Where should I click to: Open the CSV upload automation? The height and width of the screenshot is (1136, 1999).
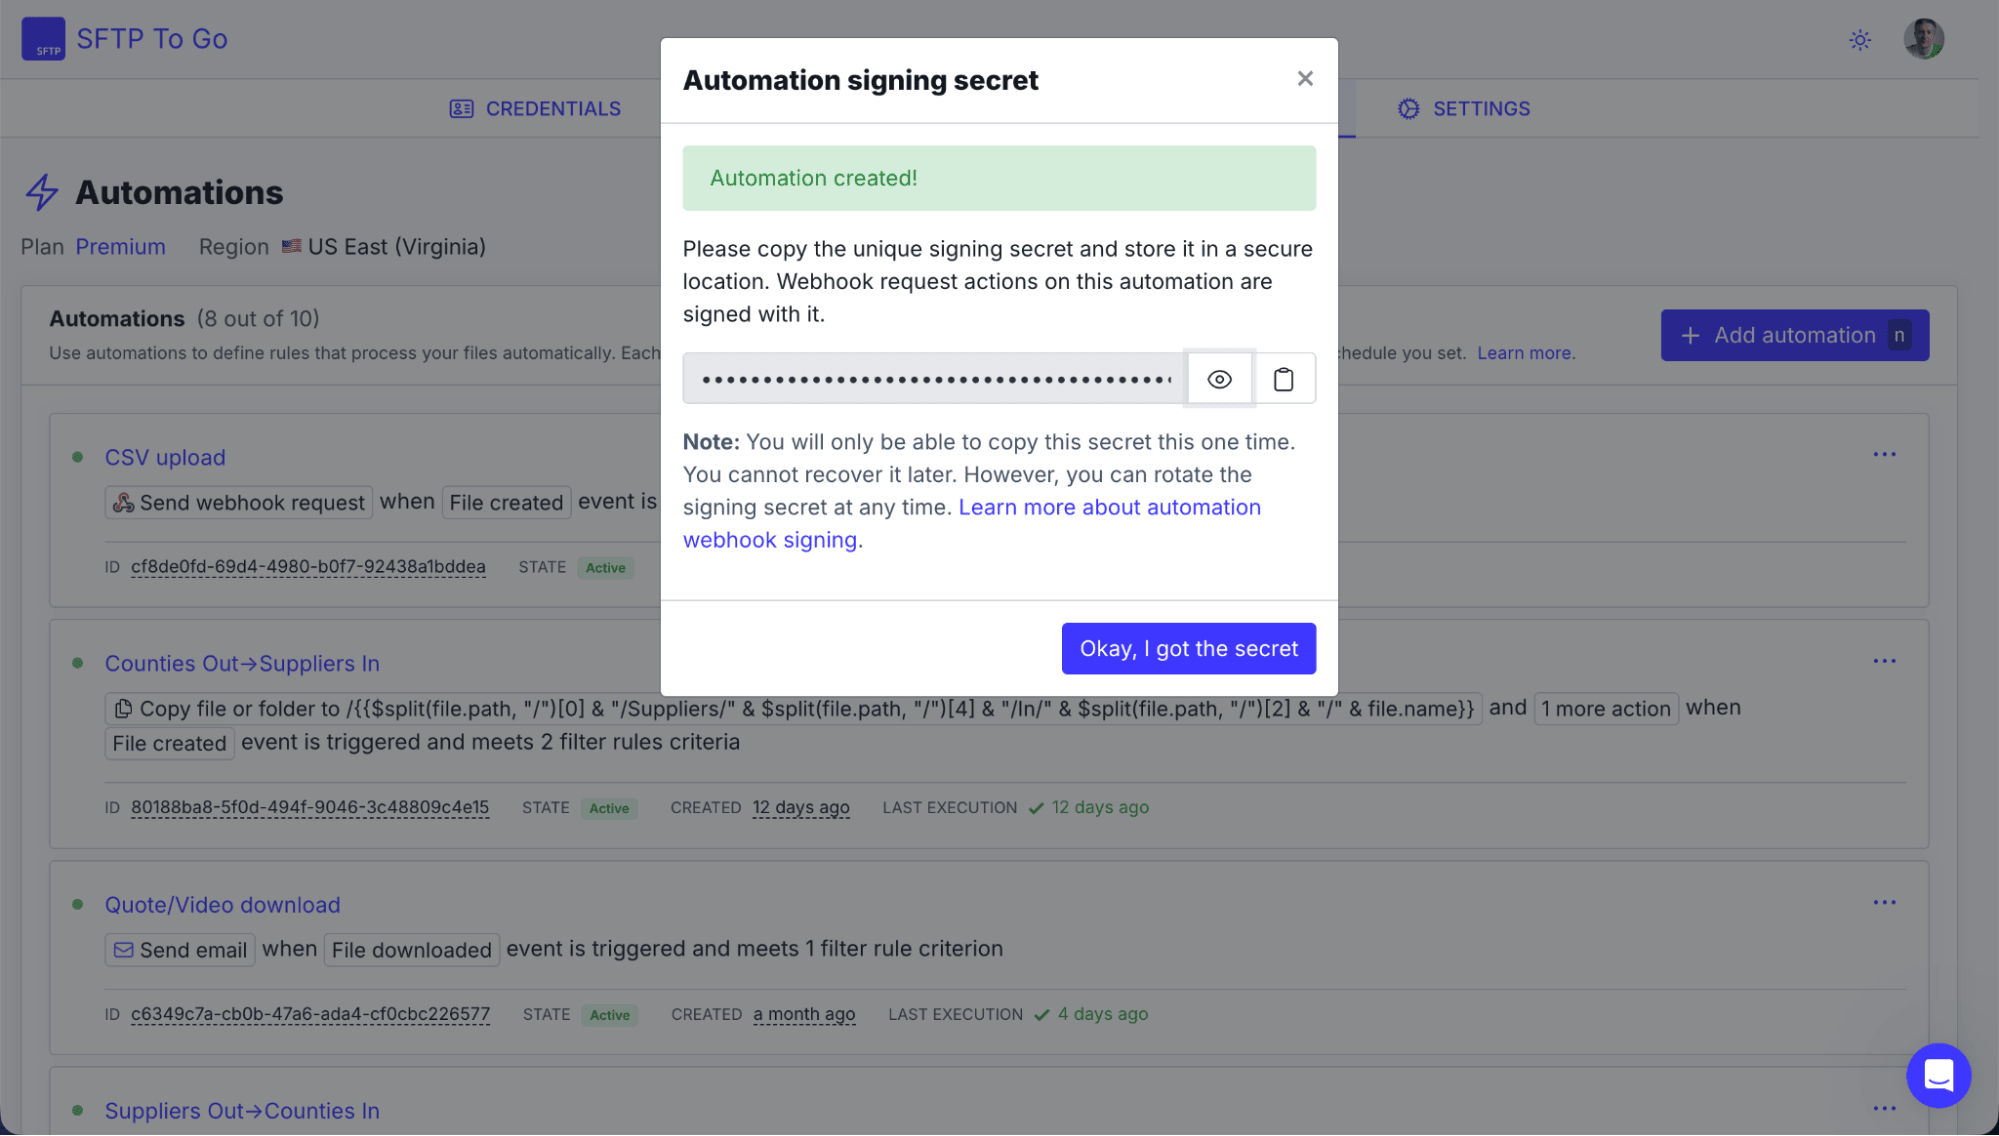point(165,457)
